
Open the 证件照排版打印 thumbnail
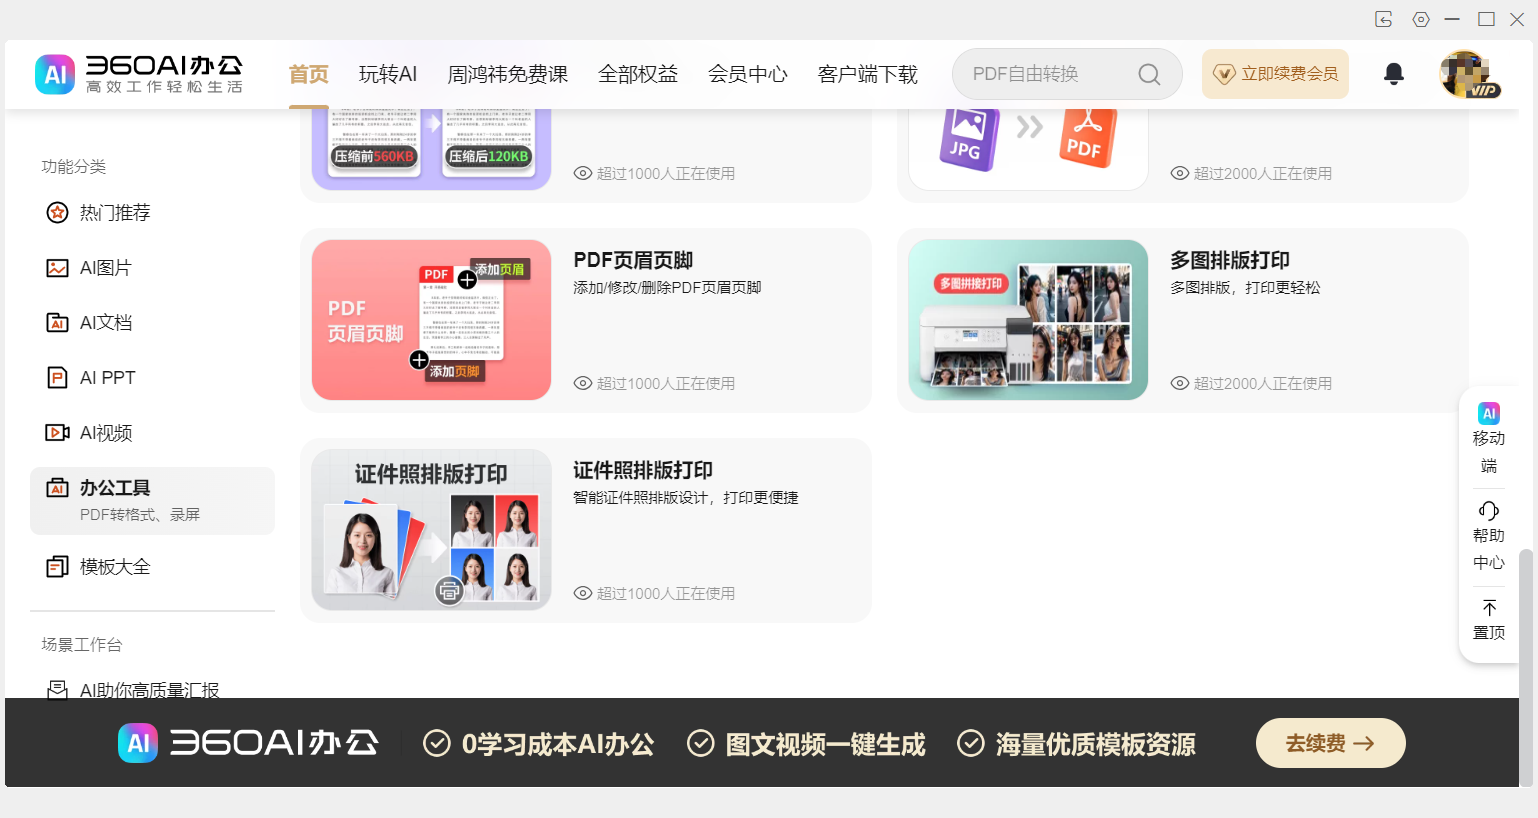(x=431, y=530)
